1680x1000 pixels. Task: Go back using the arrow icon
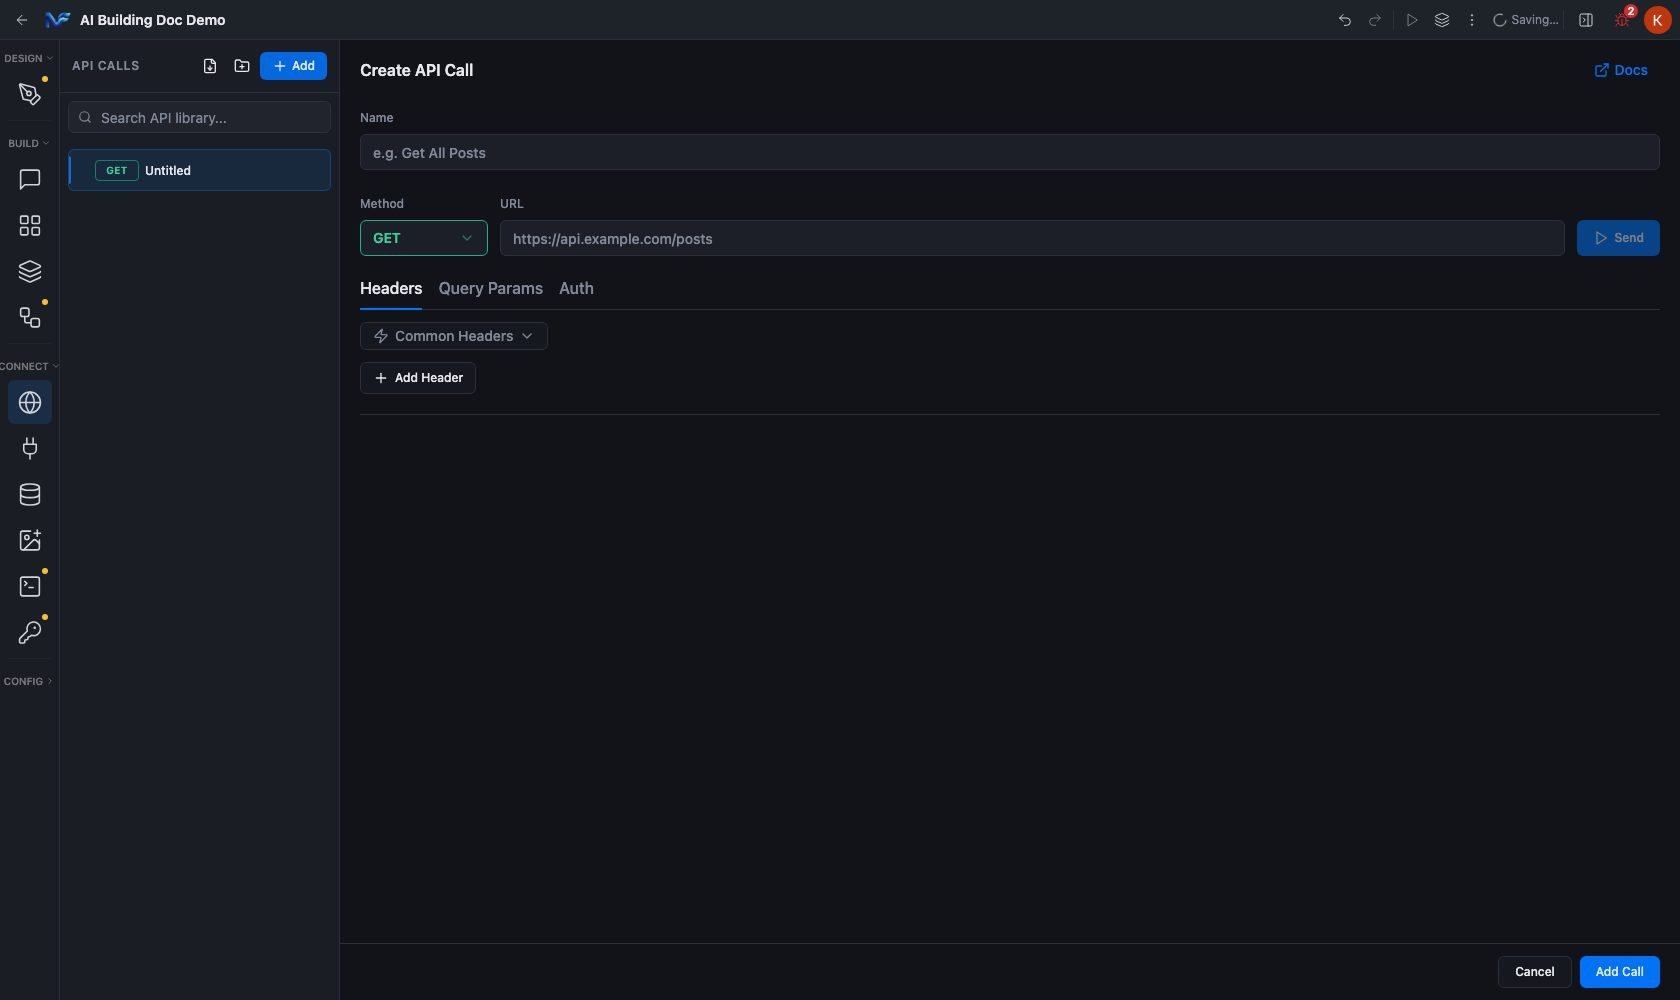click(22, 20)
